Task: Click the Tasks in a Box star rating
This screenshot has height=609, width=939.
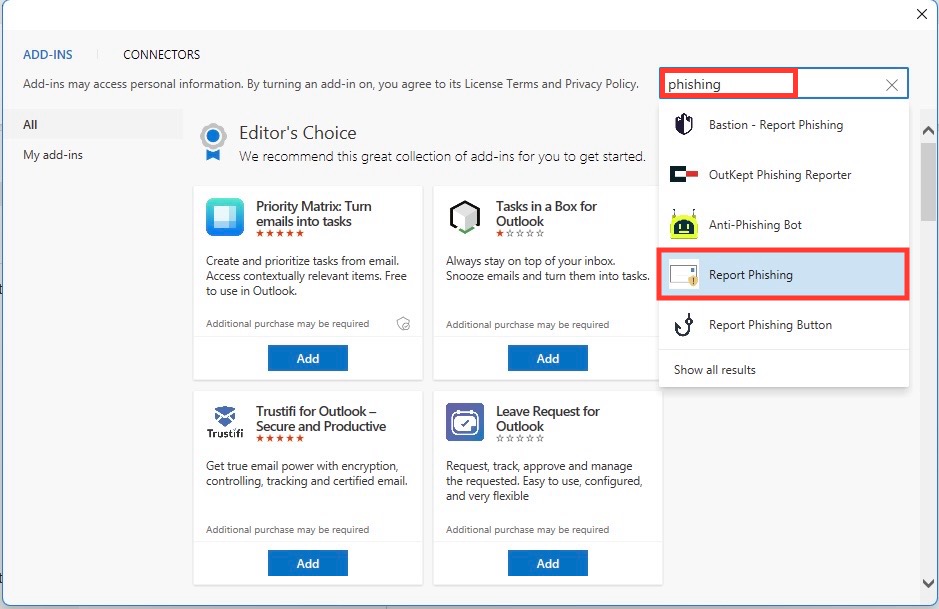Action: tap(520, 234)
